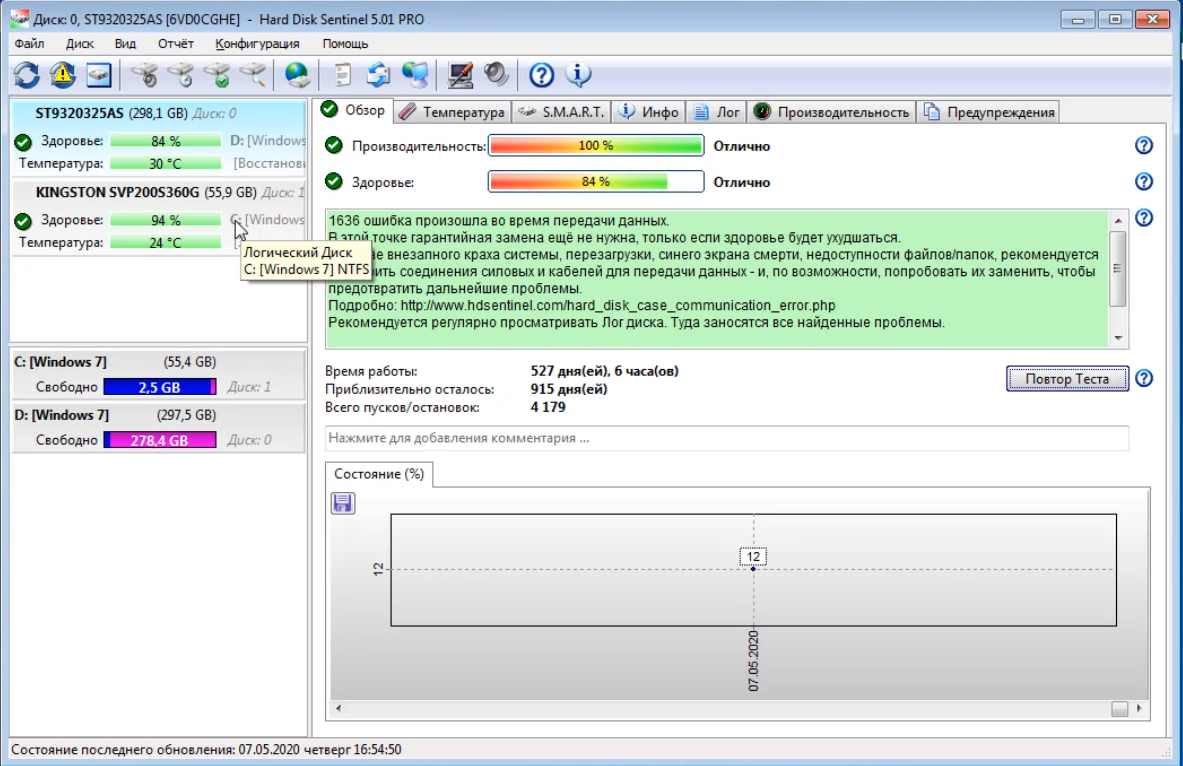Click the KINGSTON health 94 % bar

tap(165, 220)
